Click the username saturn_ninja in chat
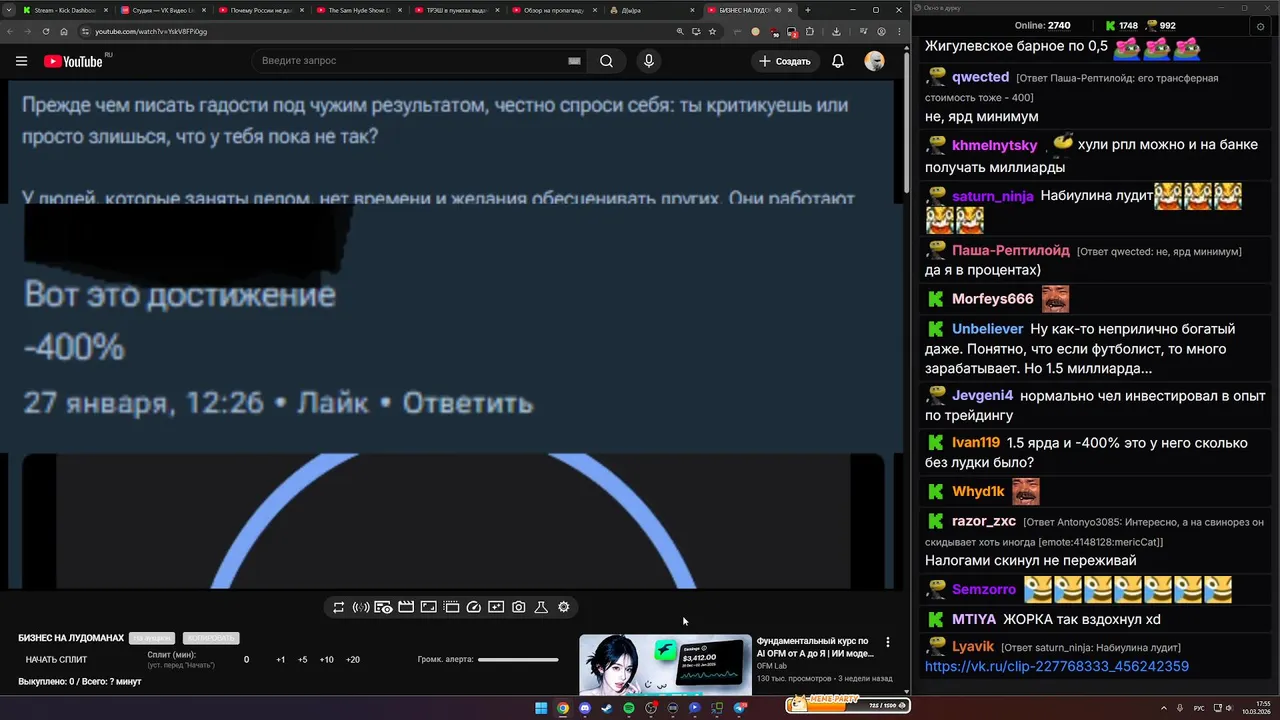Screen dimensions: 1280x720 point(993,196)
